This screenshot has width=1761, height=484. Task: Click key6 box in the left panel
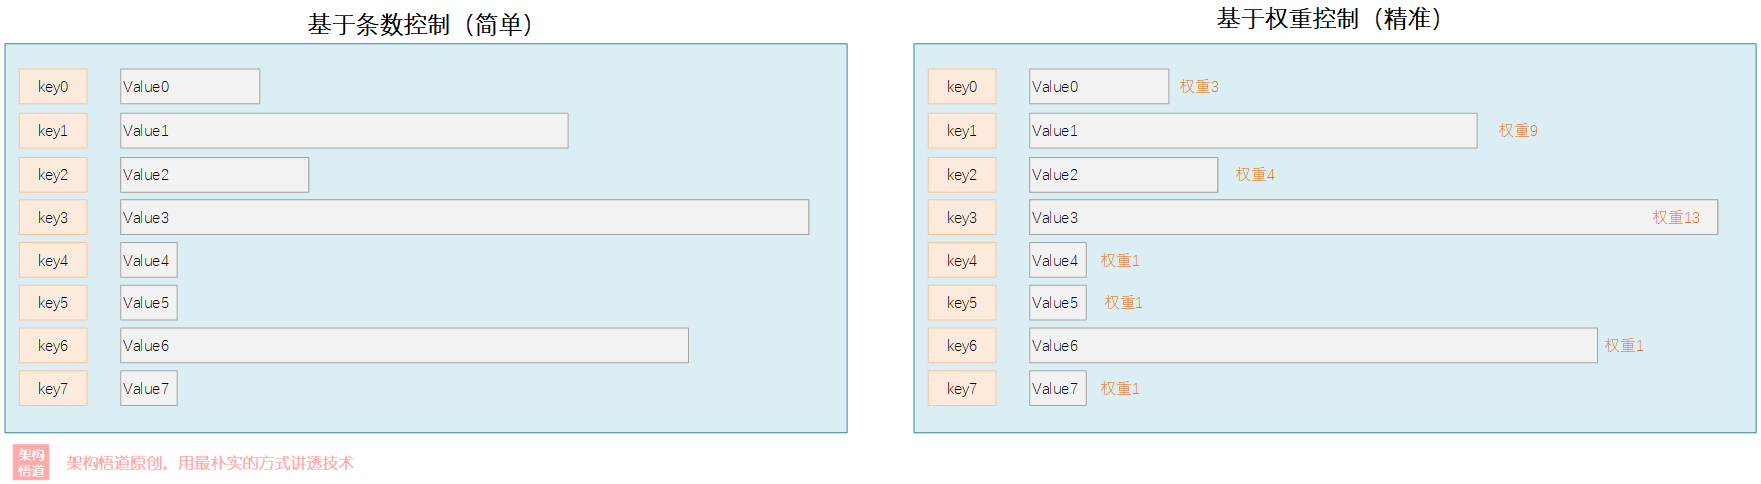53,345
